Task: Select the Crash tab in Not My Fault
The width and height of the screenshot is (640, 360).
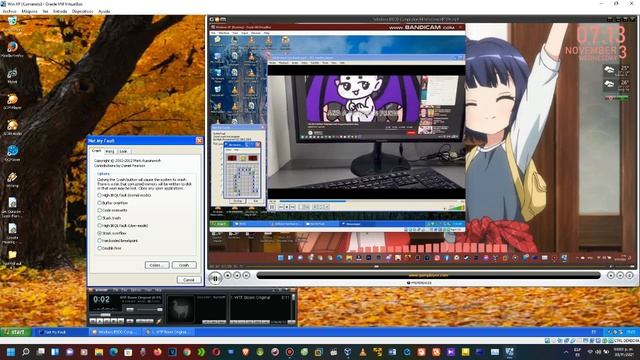Action: [96, 151]
